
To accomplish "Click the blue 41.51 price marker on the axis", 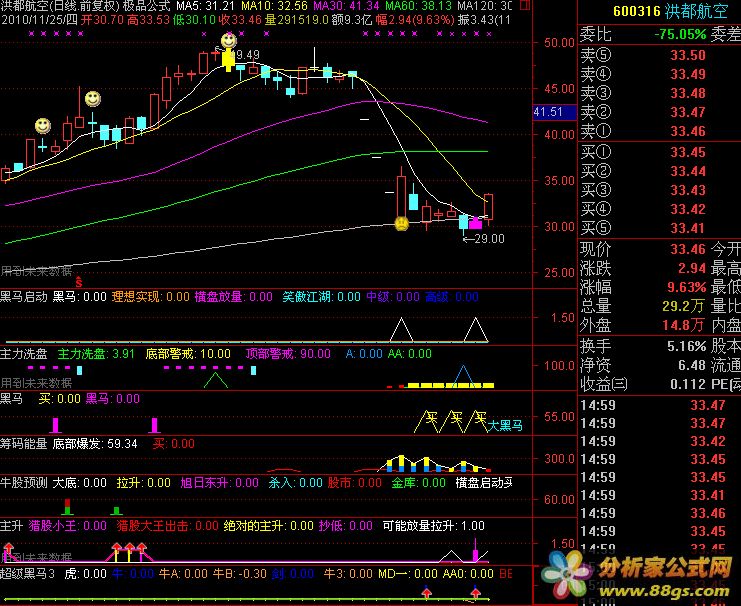I will tap(554, 112).
